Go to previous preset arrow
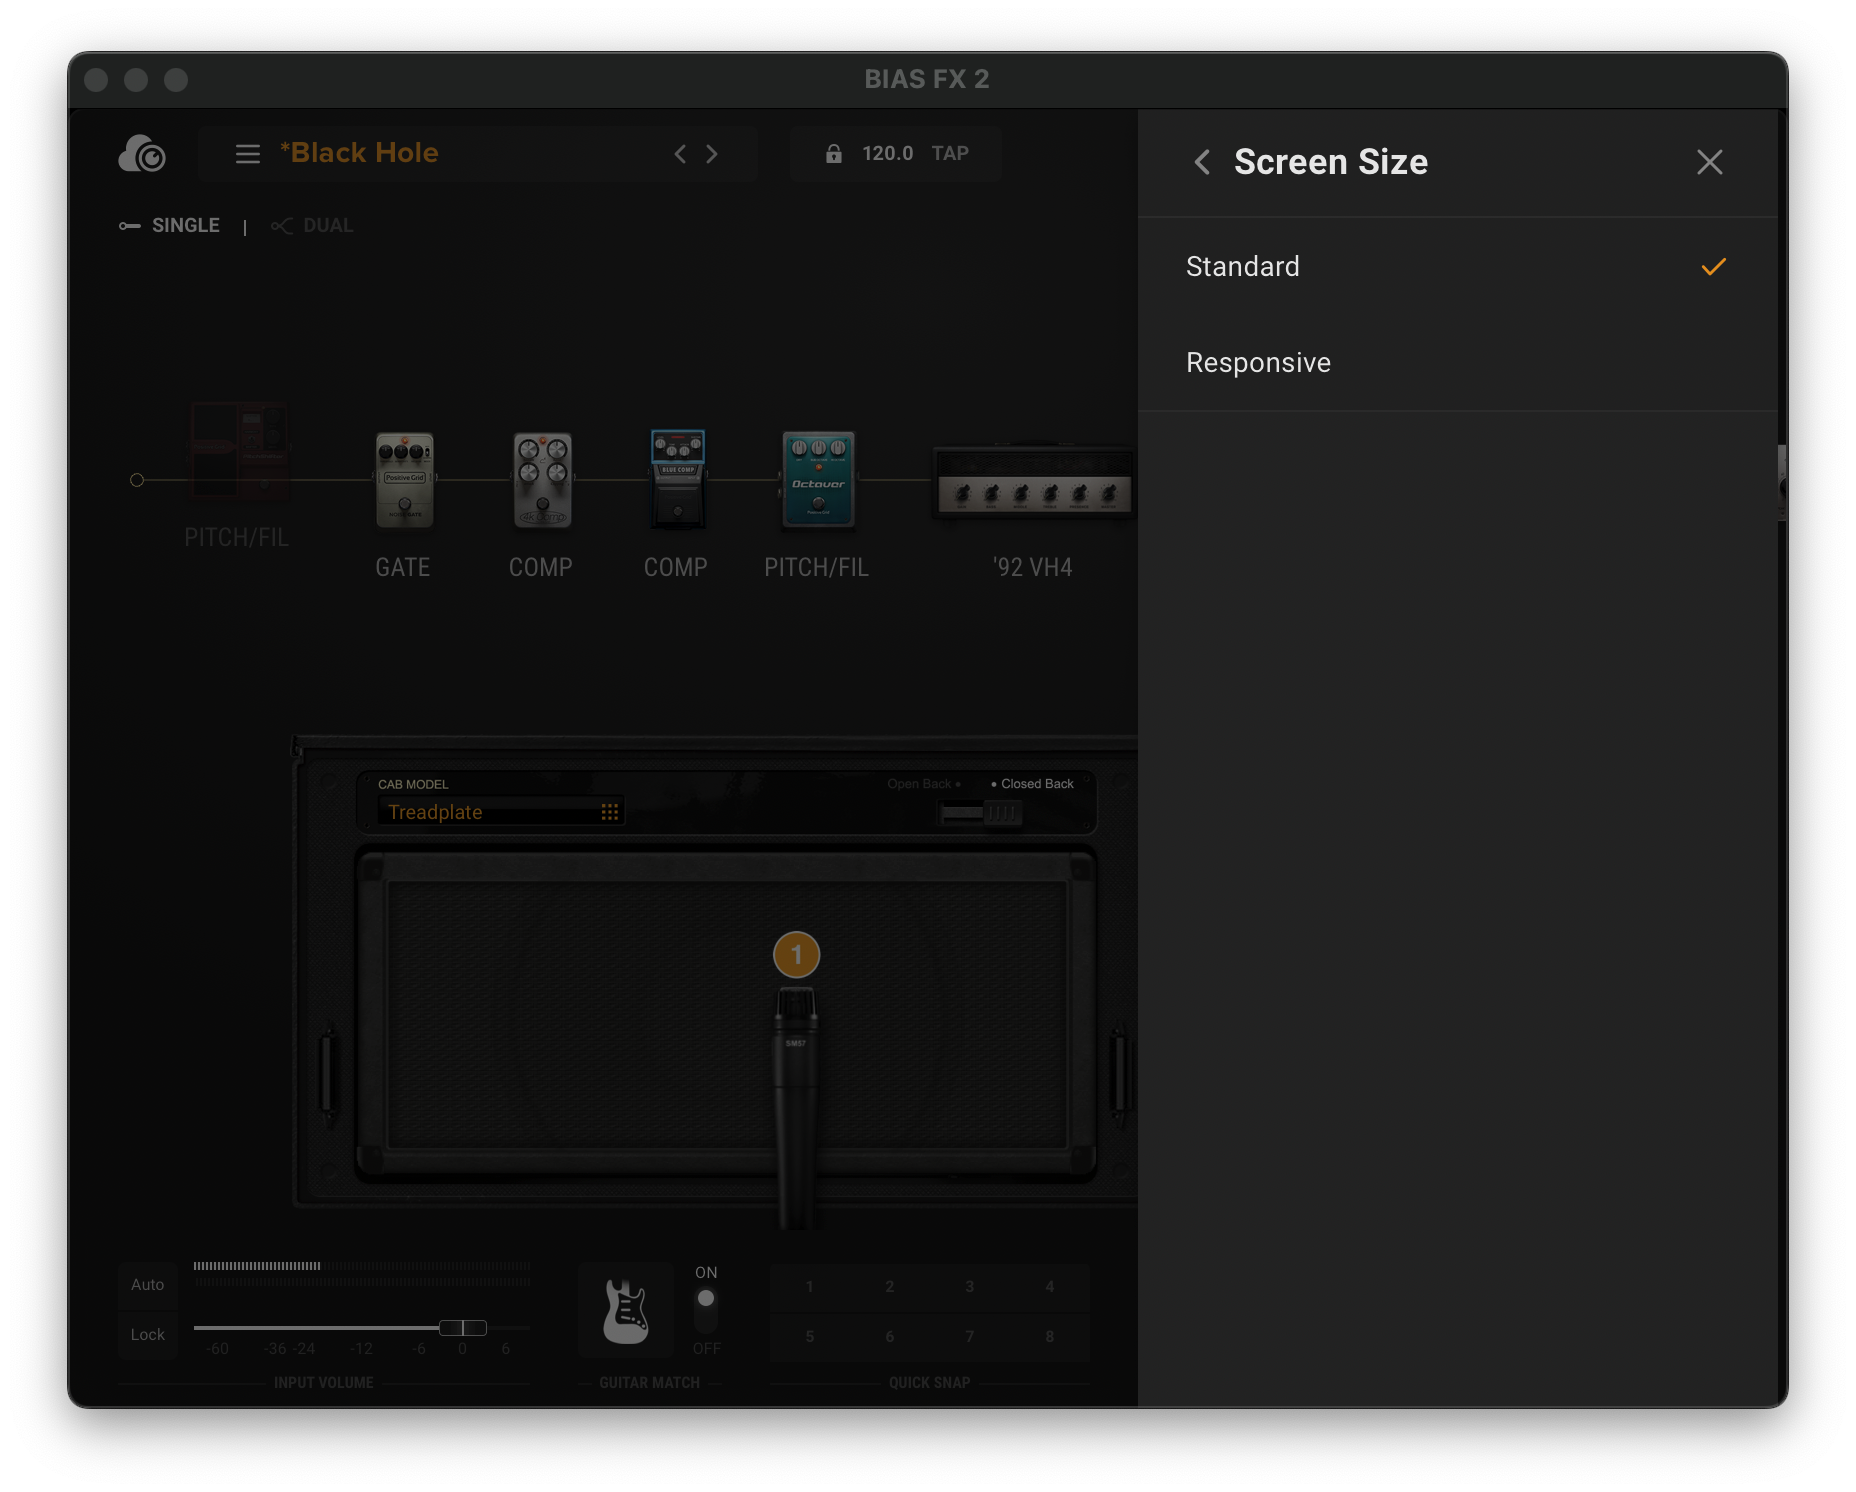 click(680, 154)
